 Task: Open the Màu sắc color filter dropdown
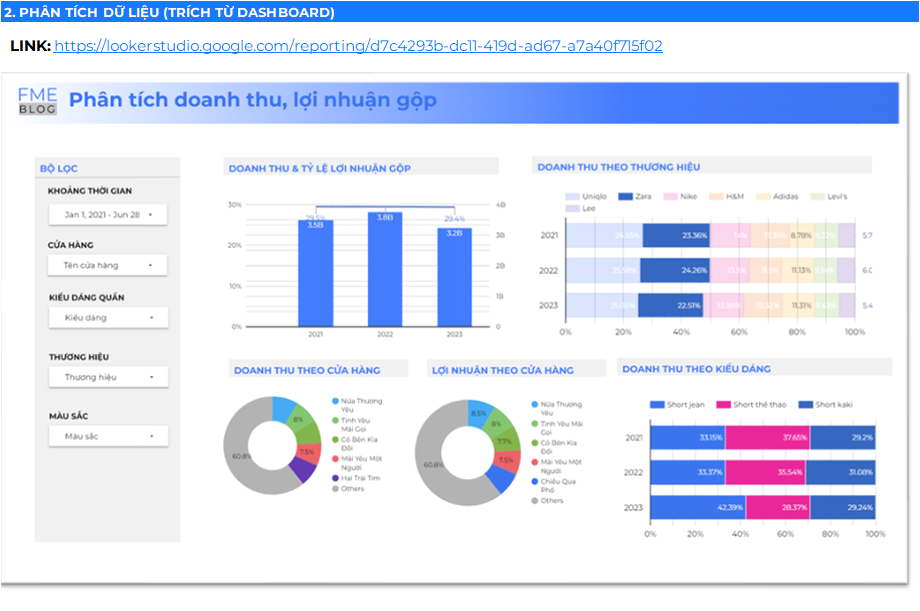(x=107, y=435)
